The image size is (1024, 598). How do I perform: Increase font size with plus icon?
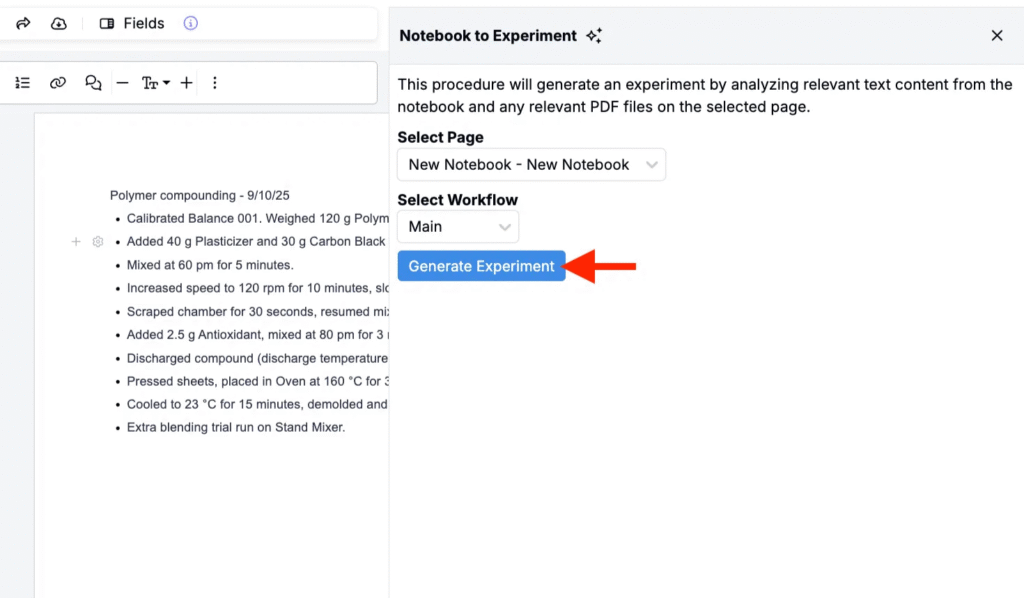(186, 83)
